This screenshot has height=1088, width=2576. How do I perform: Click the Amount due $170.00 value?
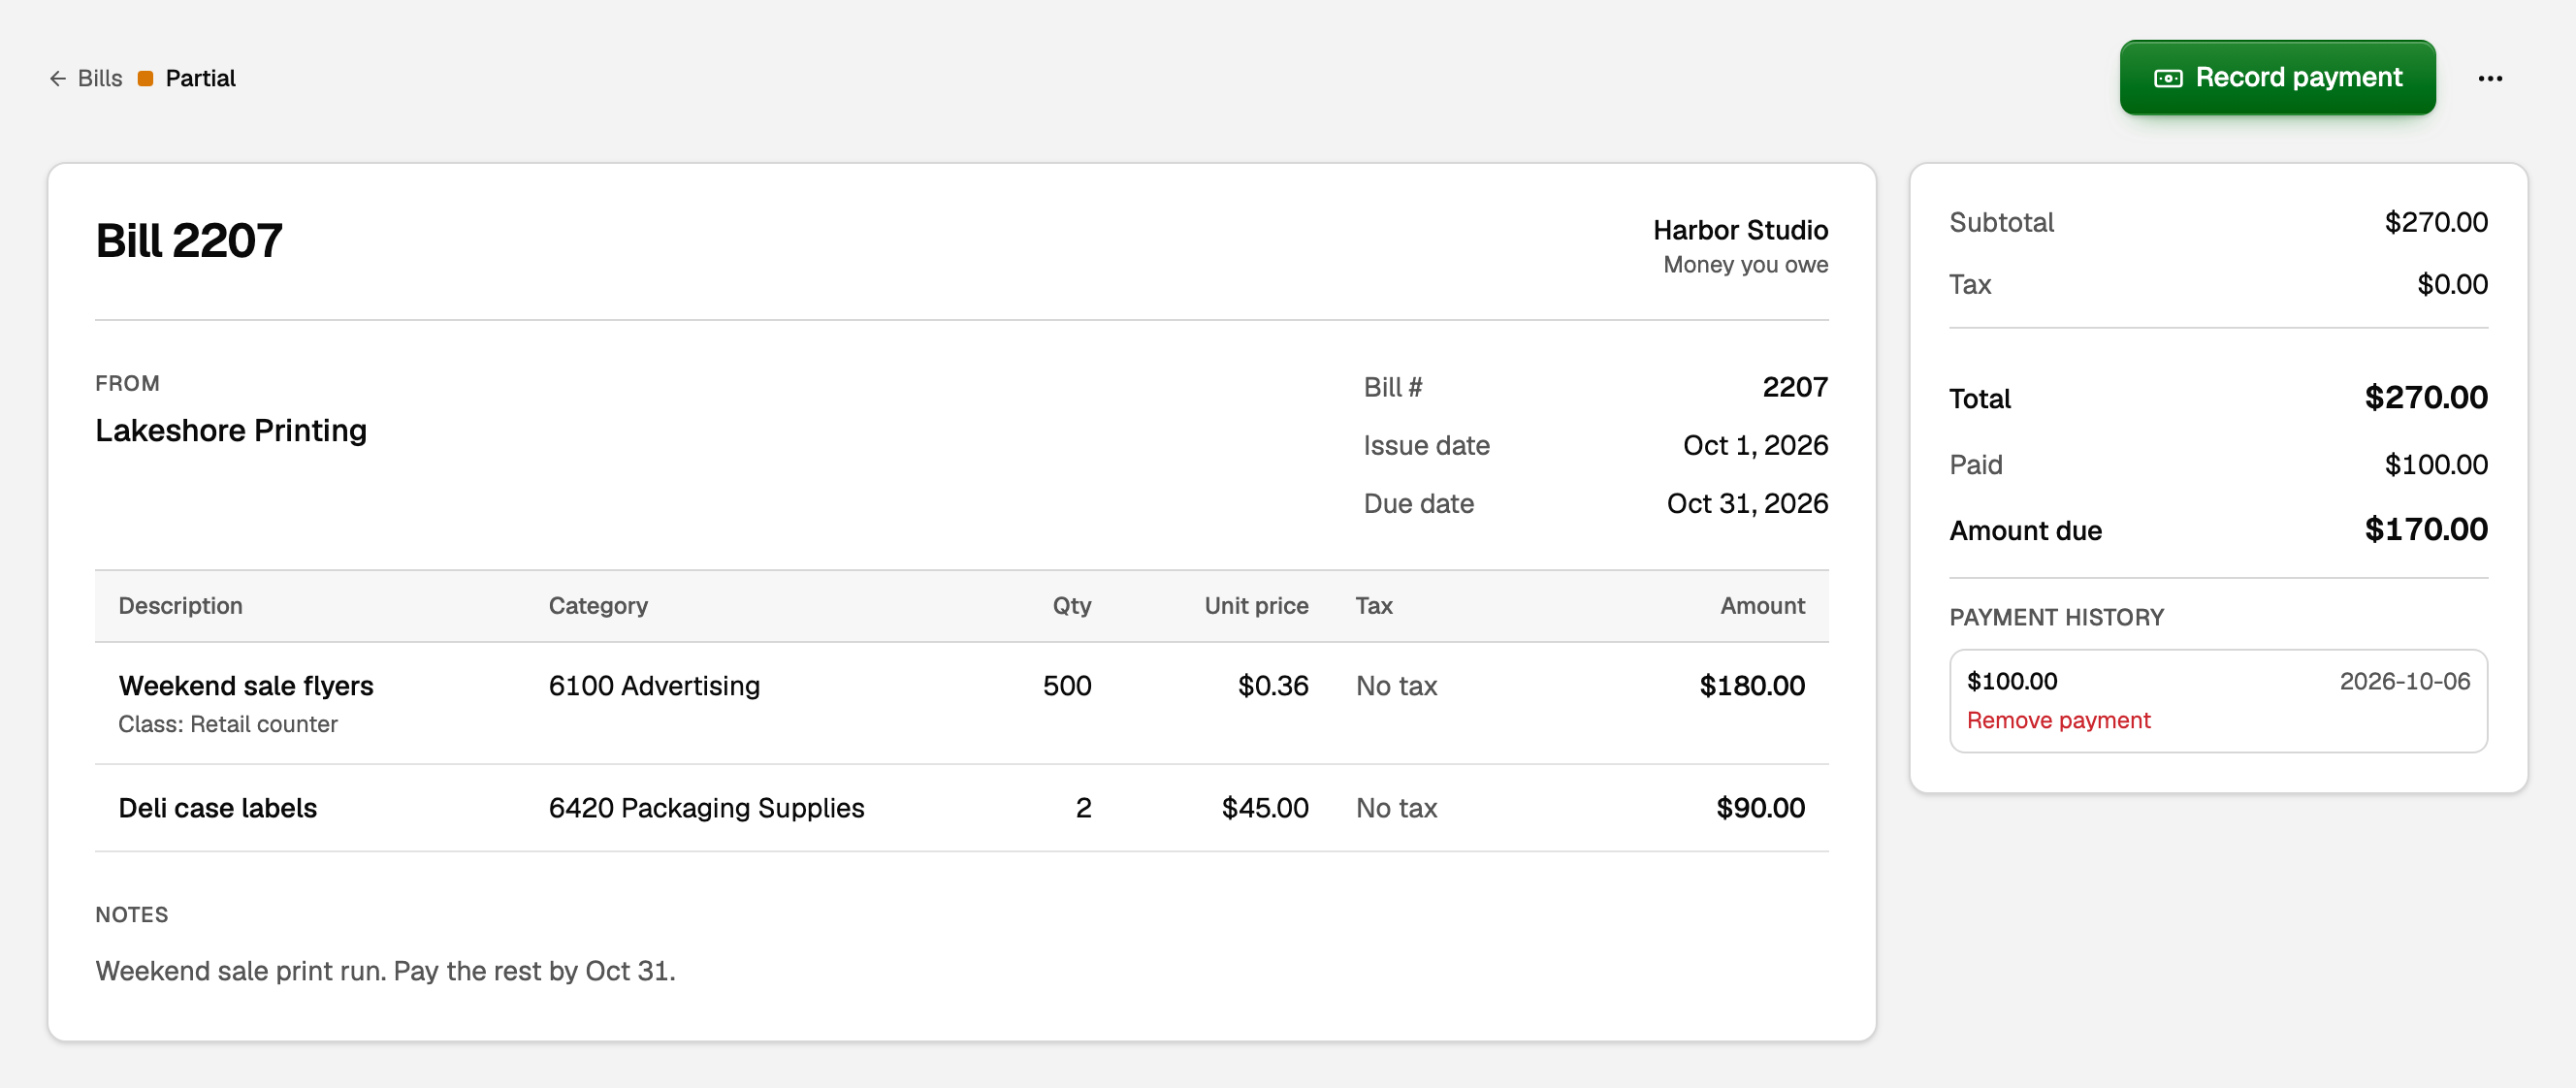coord(2426,529)
